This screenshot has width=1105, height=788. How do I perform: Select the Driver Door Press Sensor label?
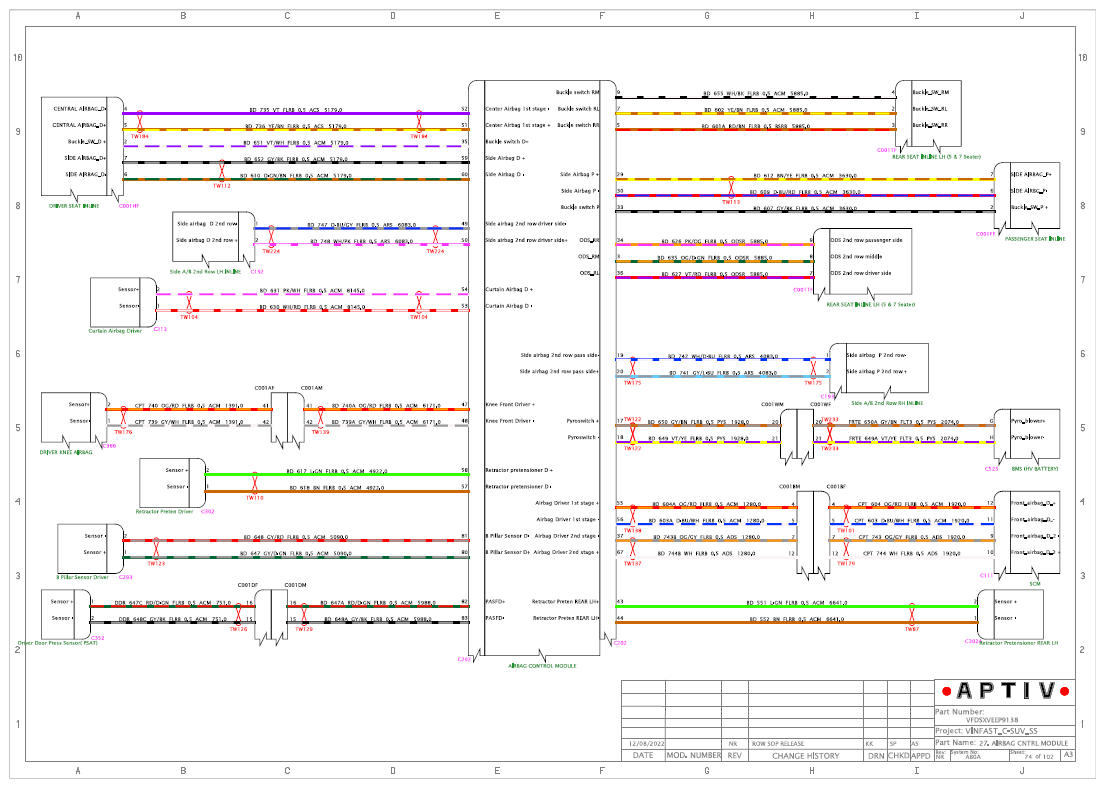tap(57, 643)
